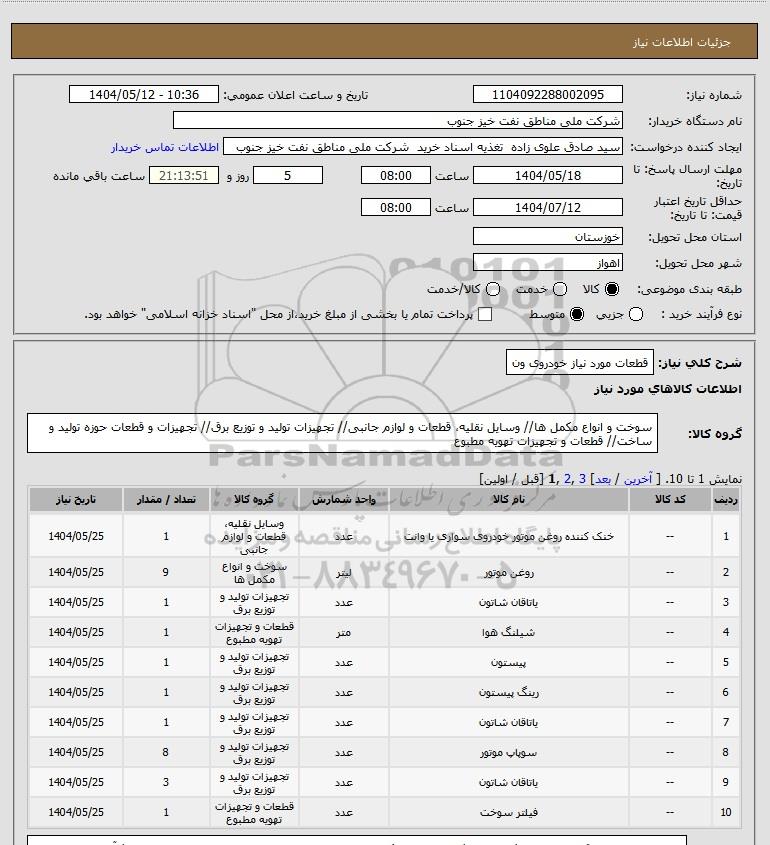The height and width of the screenshot is (845, 770).
Task: Click the گروه کالا description box
Action: 342,434
